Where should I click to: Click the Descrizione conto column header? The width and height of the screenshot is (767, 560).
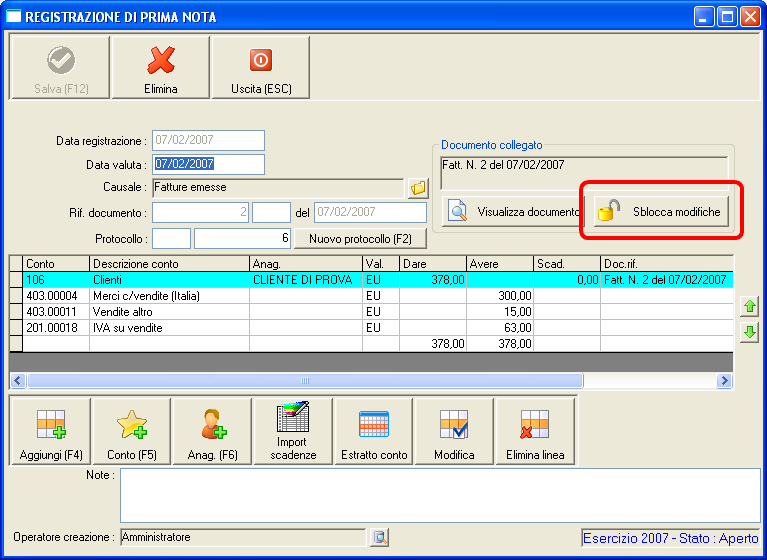pyautogui.click(x=170, y=264)
